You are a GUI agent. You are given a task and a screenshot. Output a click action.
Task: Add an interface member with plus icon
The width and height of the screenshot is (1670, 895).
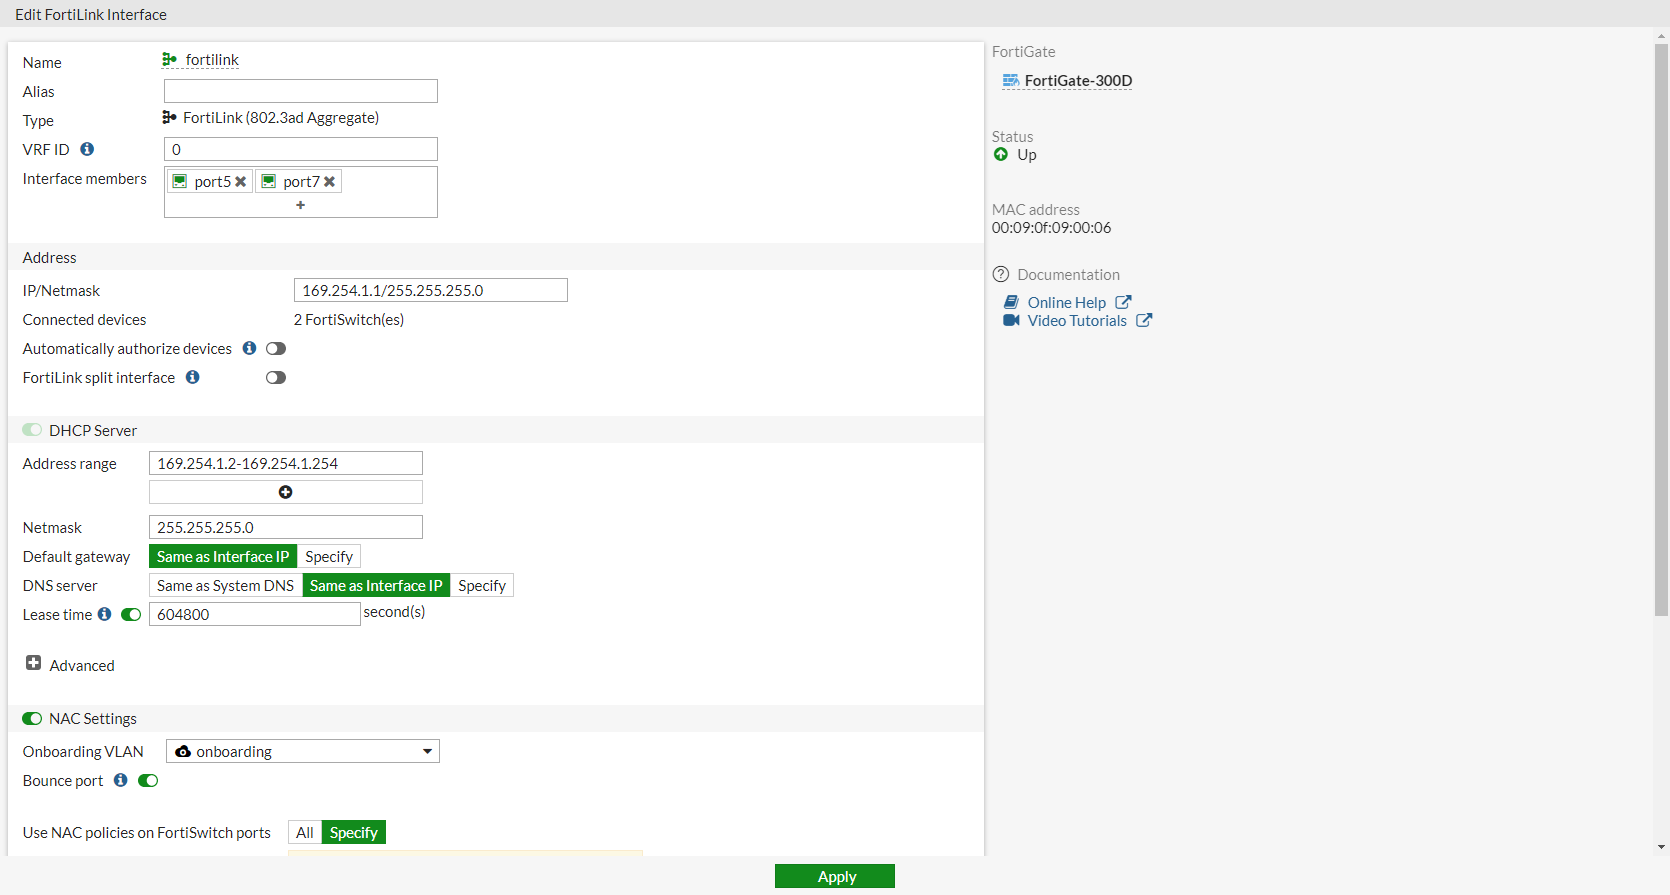300,205
